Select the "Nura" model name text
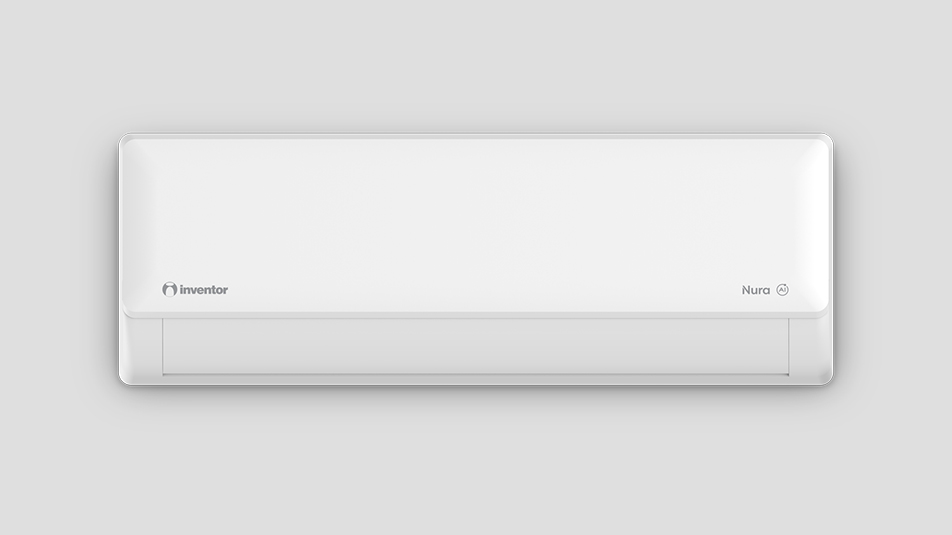The image size is (952, 535). (756, 290)
